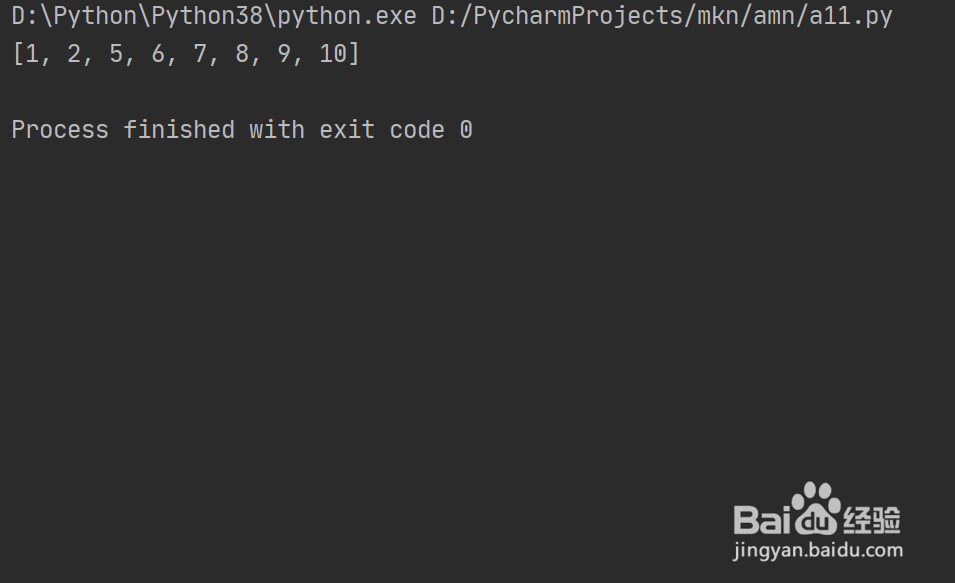Click the 经验 watermark text

pos(872,519)
